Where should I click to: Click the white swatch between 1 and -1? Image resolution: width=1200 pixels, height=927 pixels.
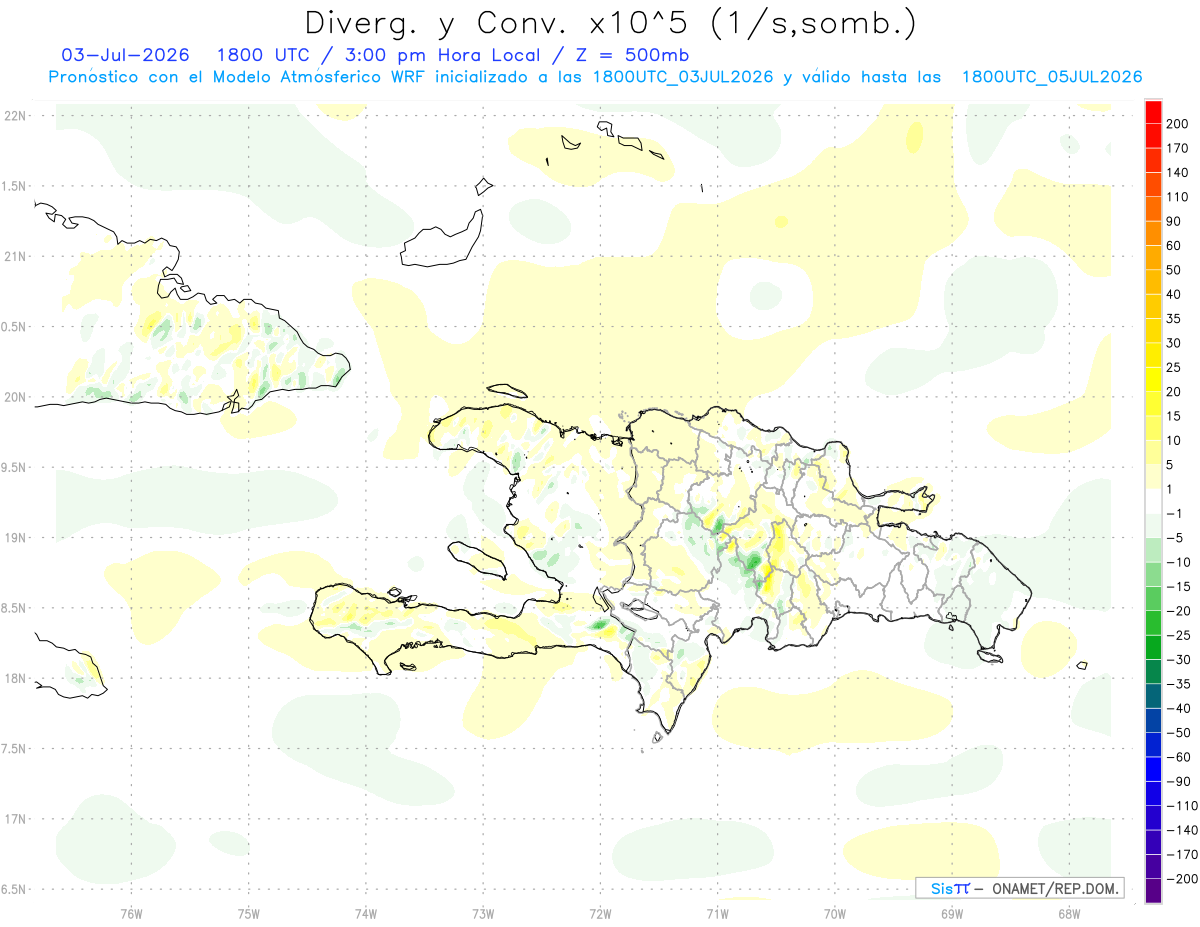coord(1153,501)
